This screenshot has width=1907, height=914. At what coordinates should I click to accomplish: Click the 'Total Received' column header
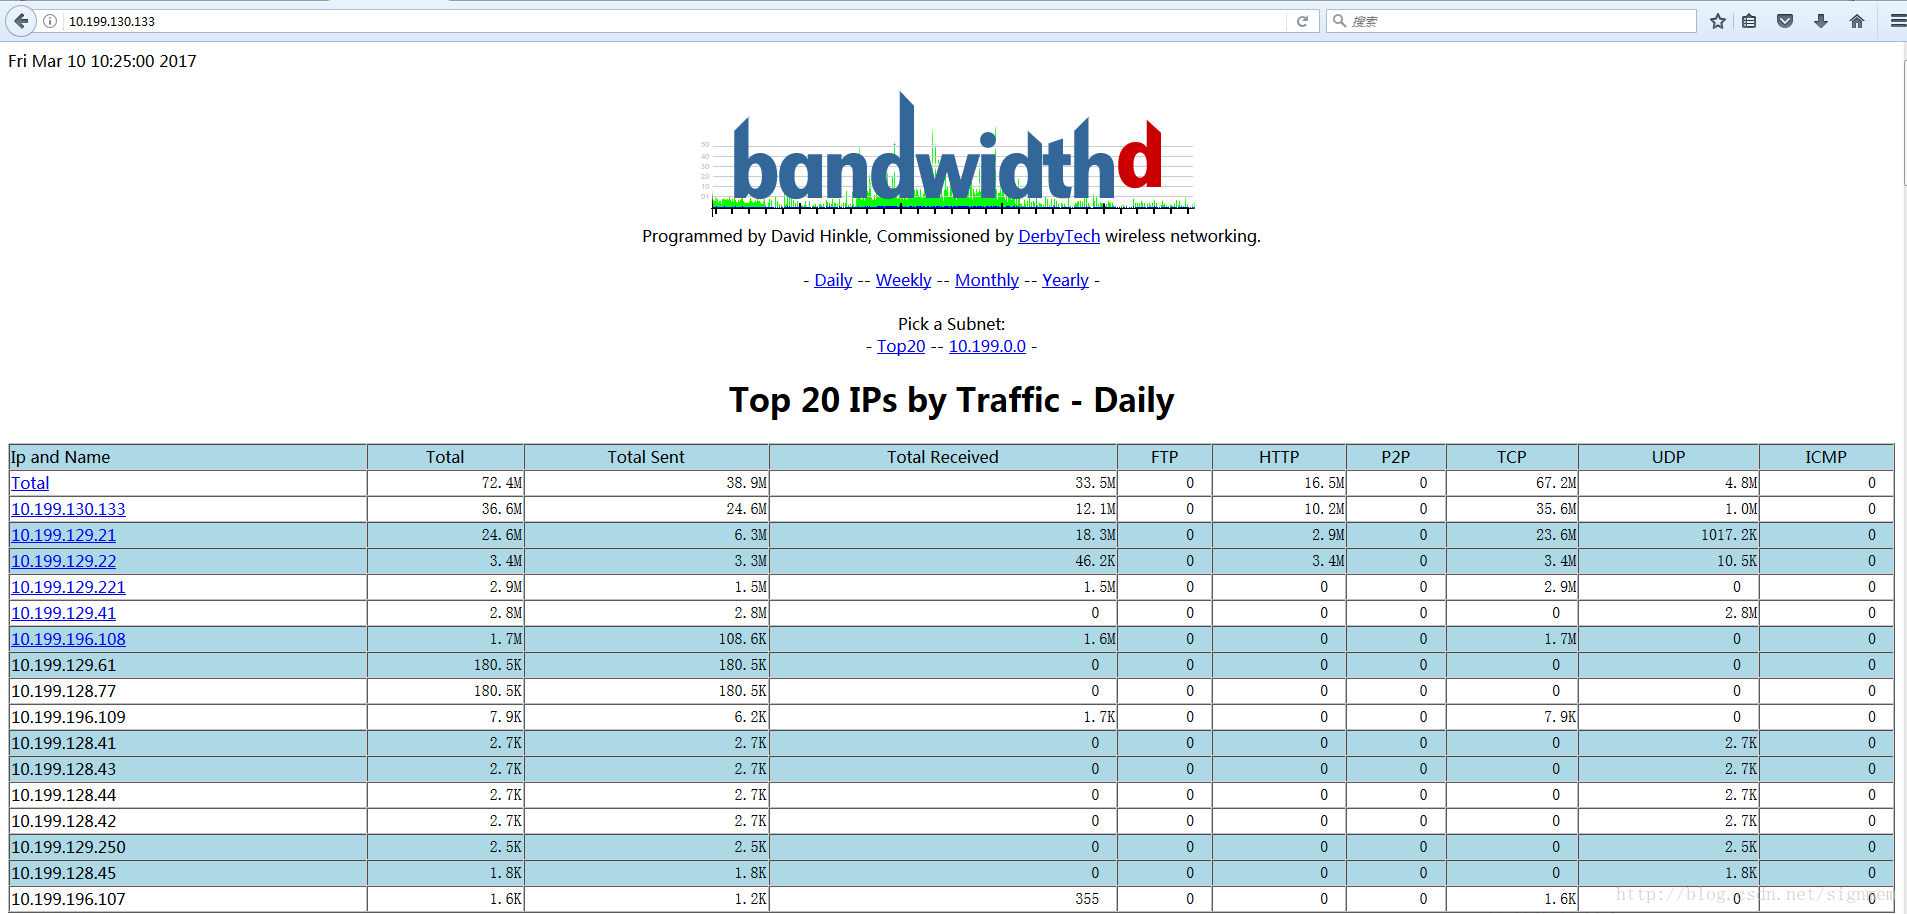[943, 457]
